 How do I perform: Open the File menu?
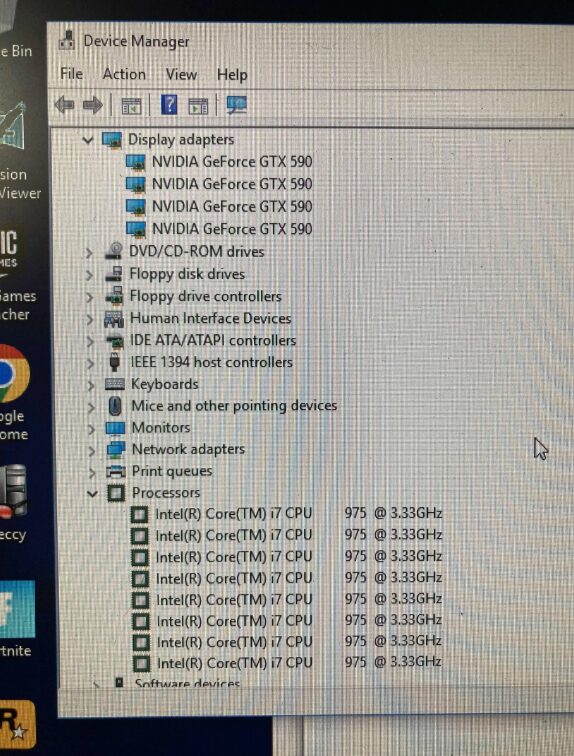pos(71,74)
